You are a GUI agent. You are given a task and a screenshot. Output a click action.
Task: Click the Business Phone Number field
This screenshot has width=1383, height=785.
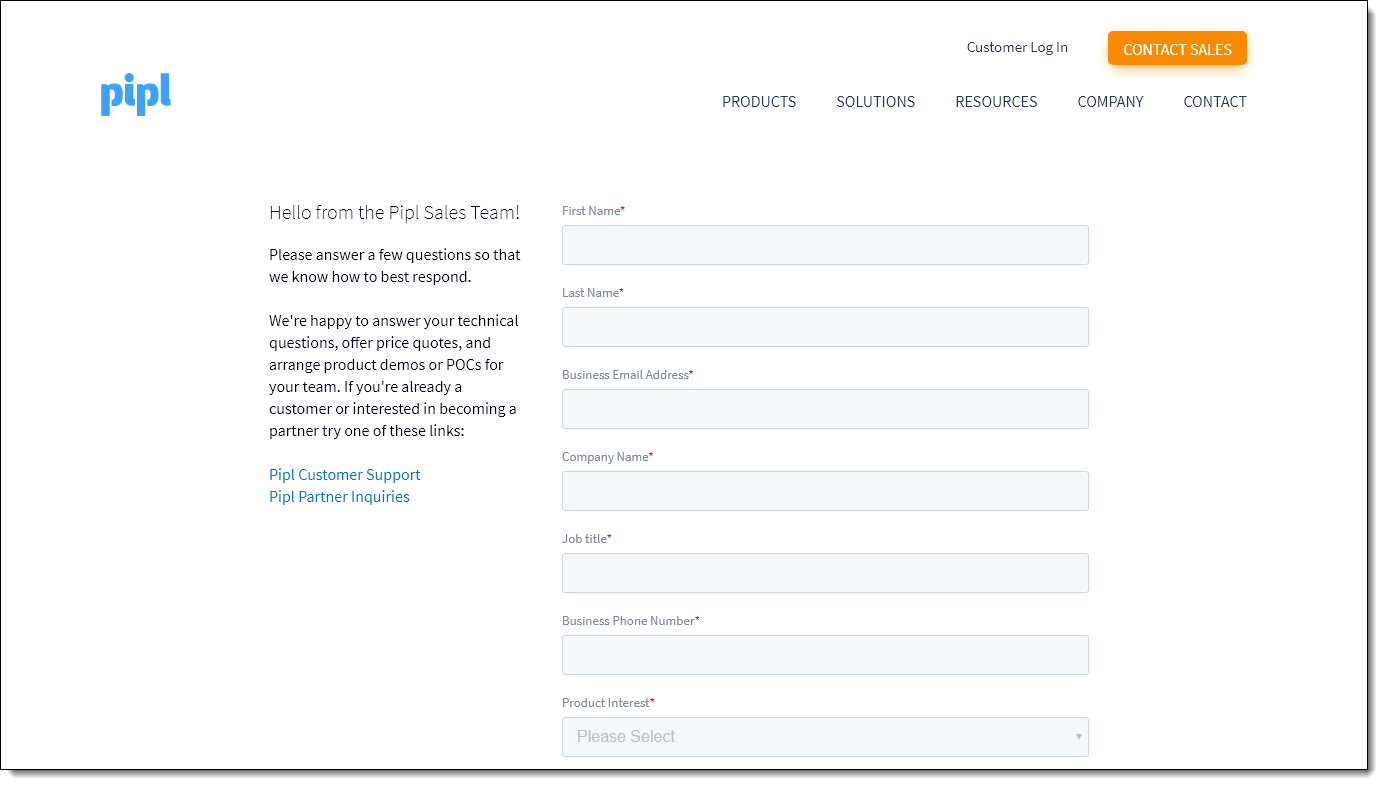click(x=824, y=655)
